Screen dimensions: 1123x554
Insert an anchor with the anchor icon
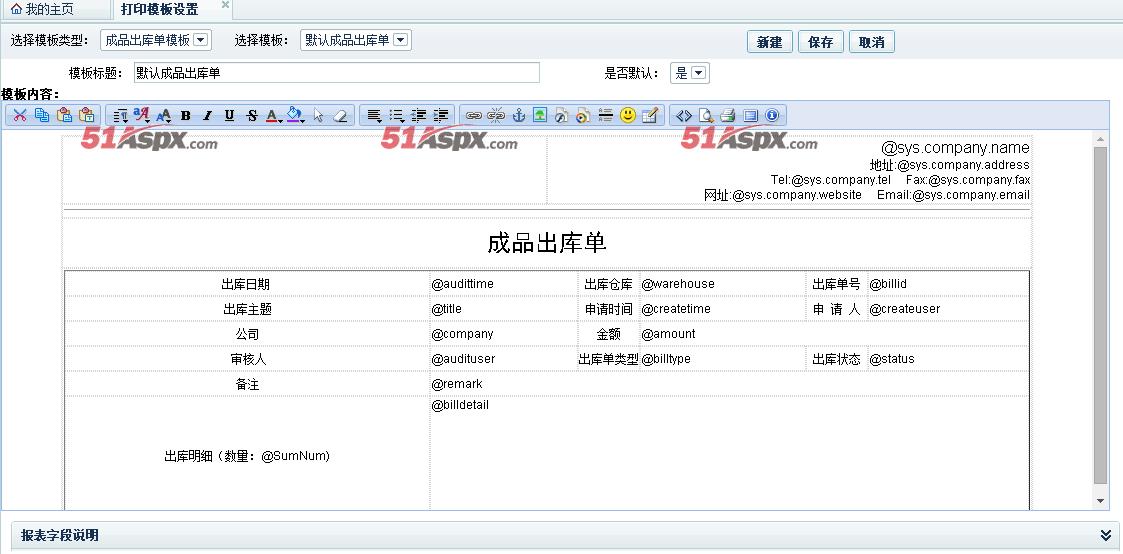coord(518,115)
